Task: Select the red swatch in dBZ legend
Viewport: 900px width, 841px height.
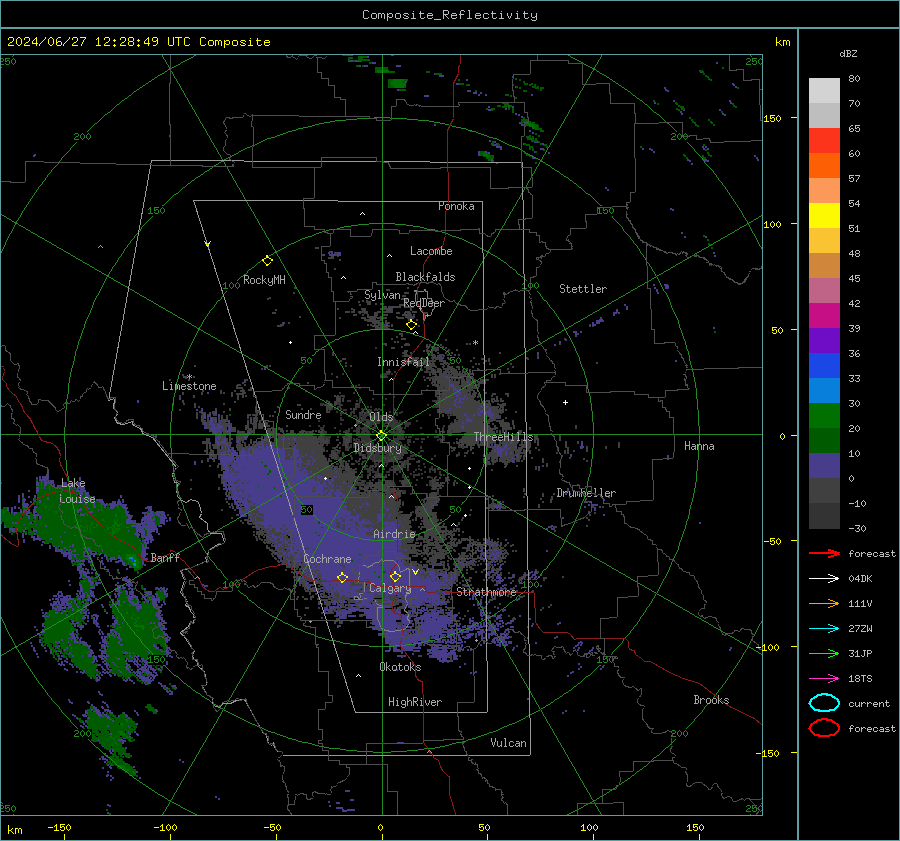Action: (x=824, y=140)
